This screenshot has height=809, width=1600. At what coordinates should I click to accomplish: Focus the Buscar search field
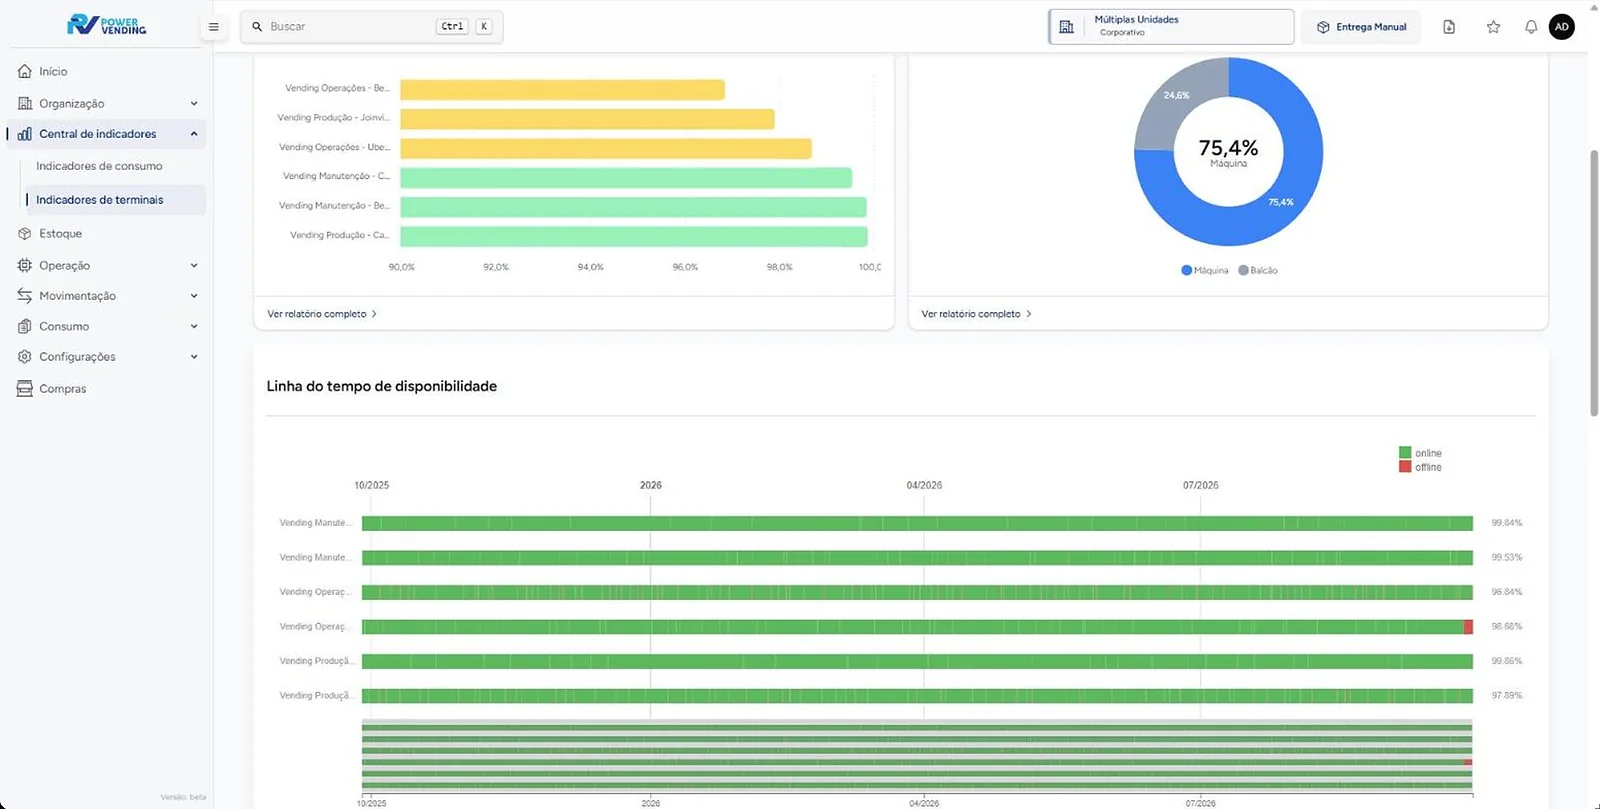(371, 27)
